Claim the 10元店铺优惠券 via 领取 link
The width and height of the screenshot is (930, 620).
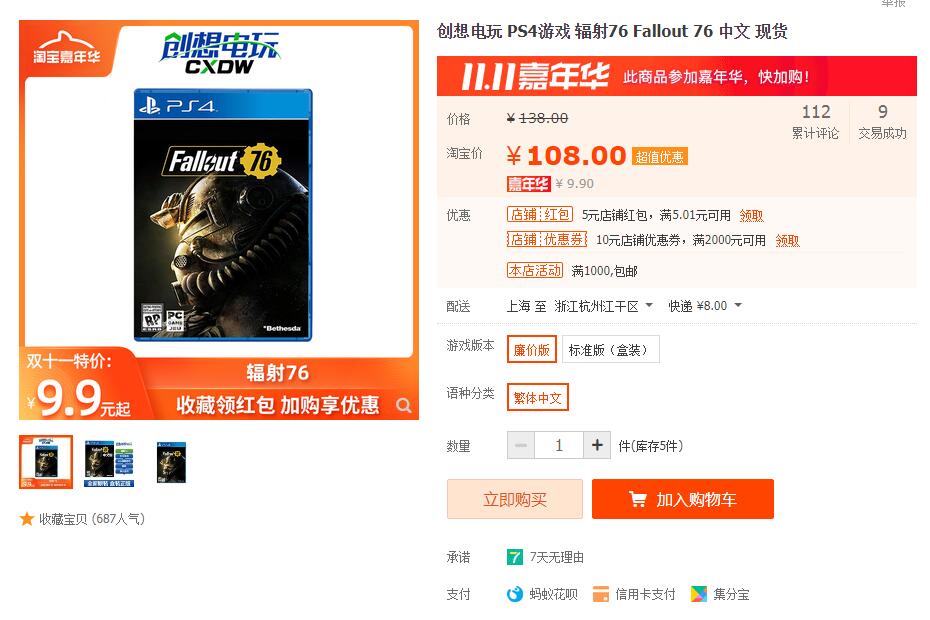click(788, 240)
